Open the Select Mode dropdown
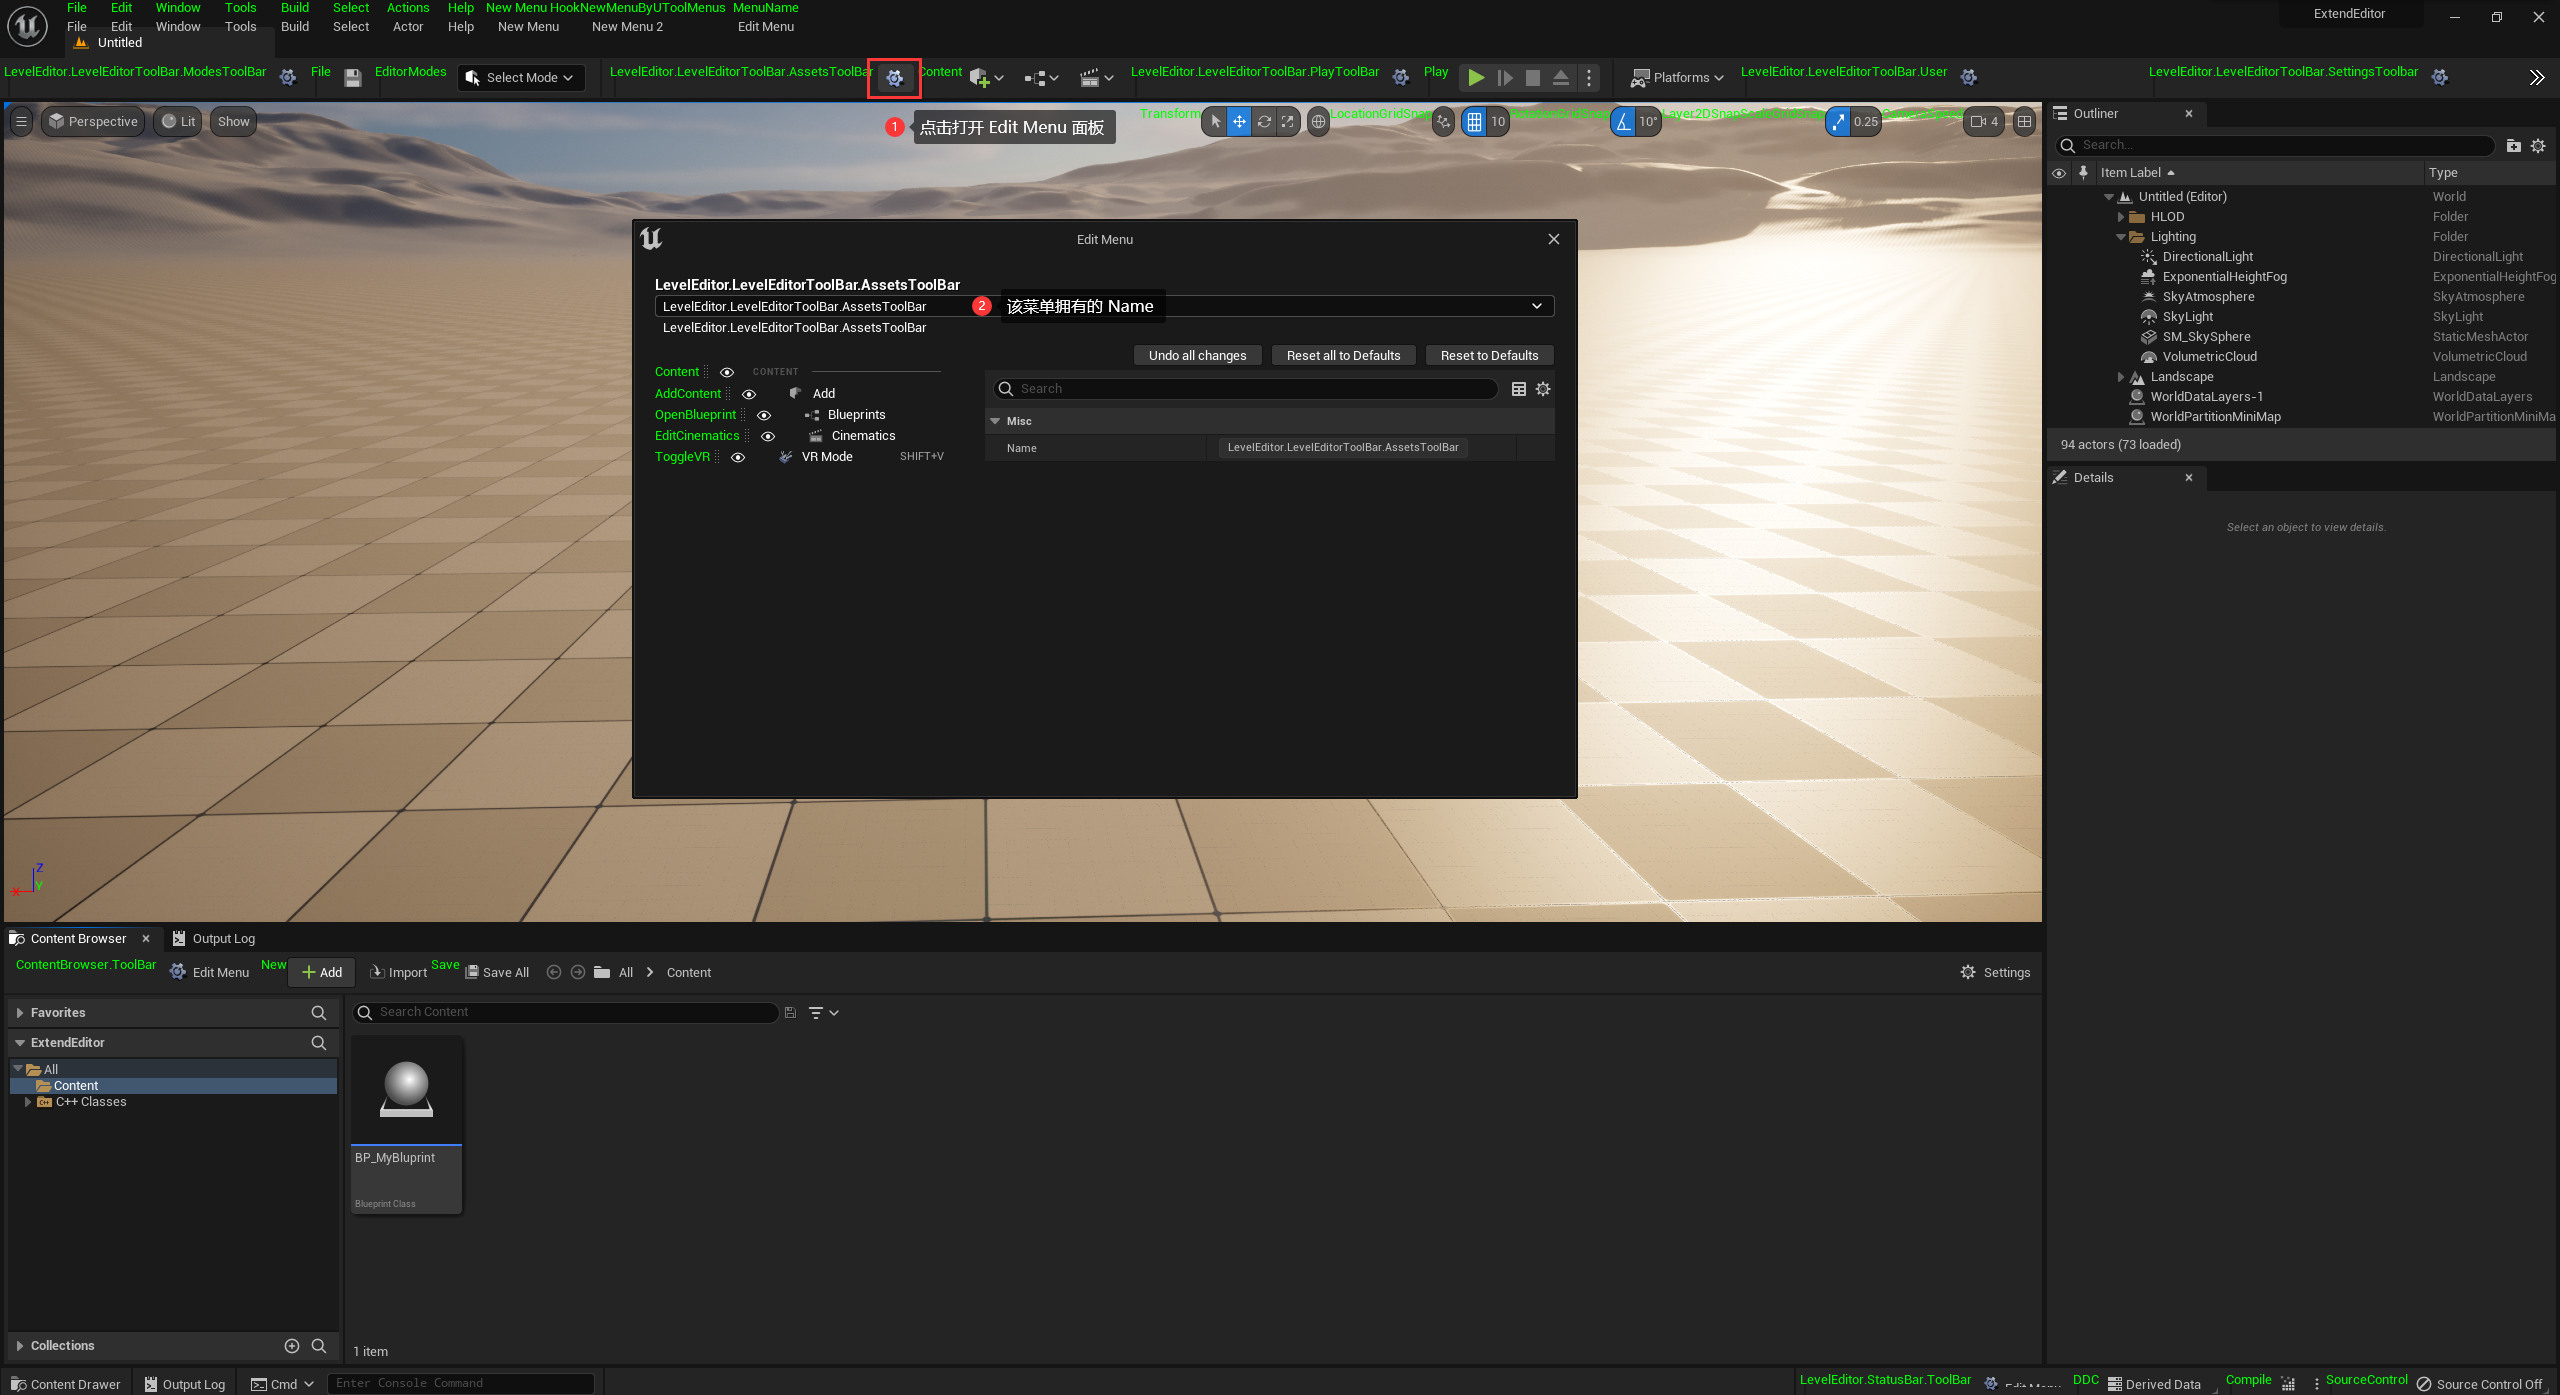The width and height of the screenshot is (2560, 1395). [521, 77]
